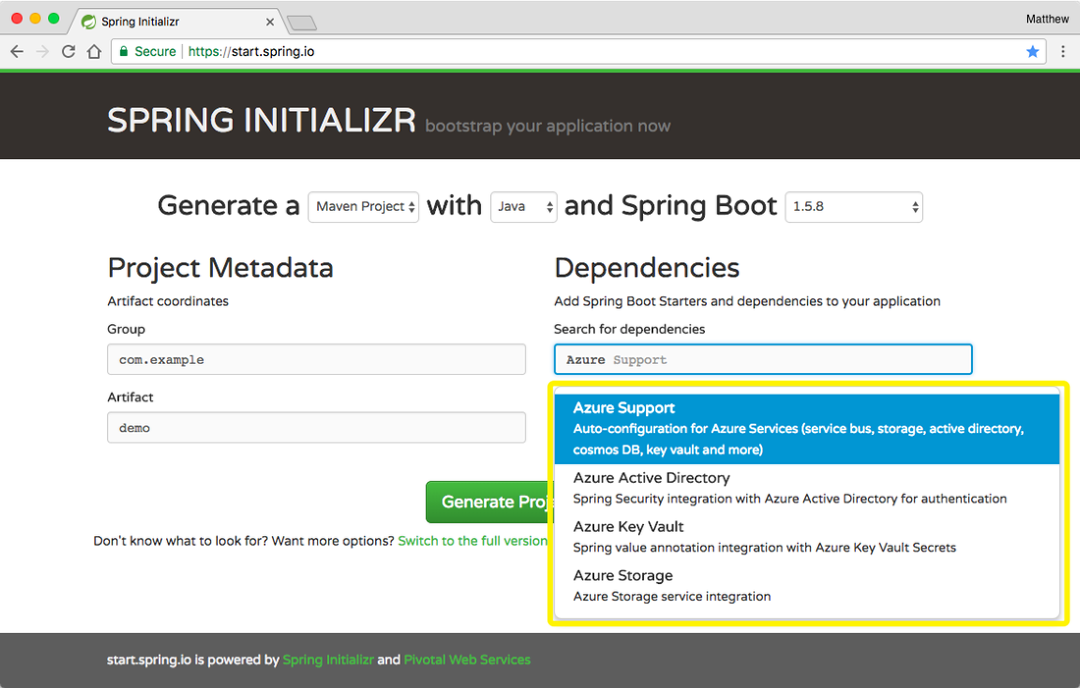Reload the page with the refresh icon
The width and height of the screenshot is (1080, 688).
click(x=68, y=52)
